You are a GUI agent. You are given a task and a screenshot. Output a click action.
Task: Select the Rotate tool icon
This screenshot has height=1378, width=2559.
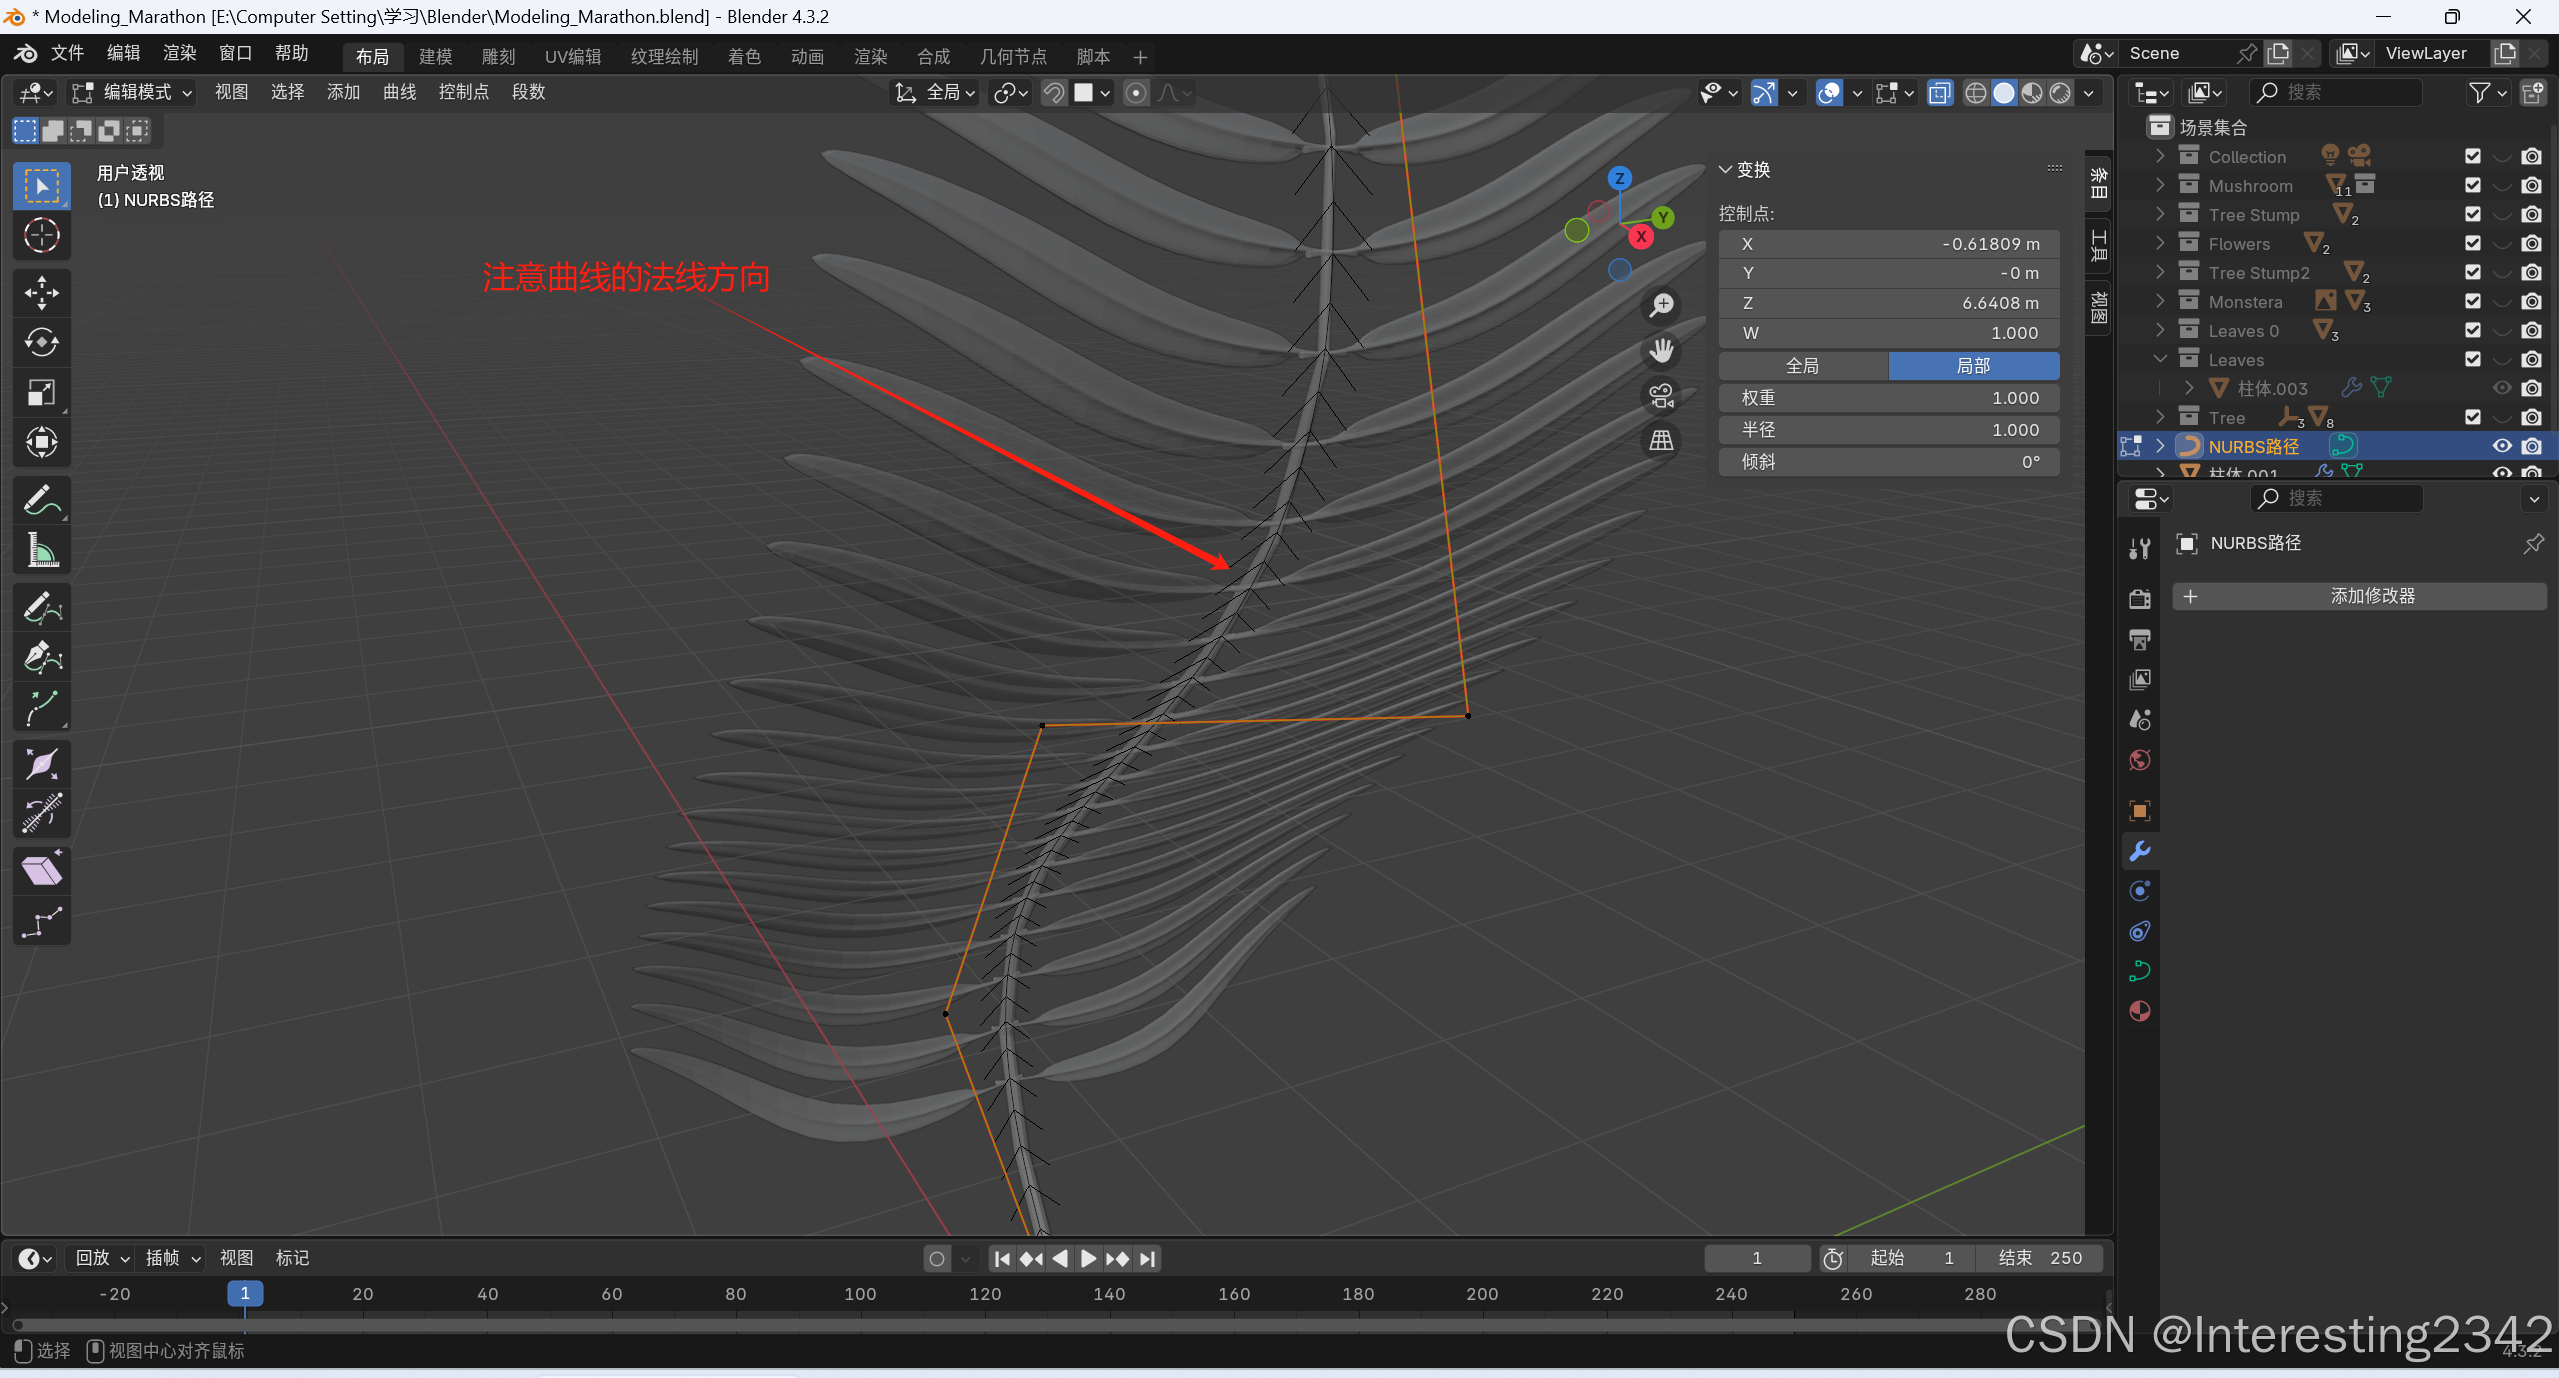(41, 343)
